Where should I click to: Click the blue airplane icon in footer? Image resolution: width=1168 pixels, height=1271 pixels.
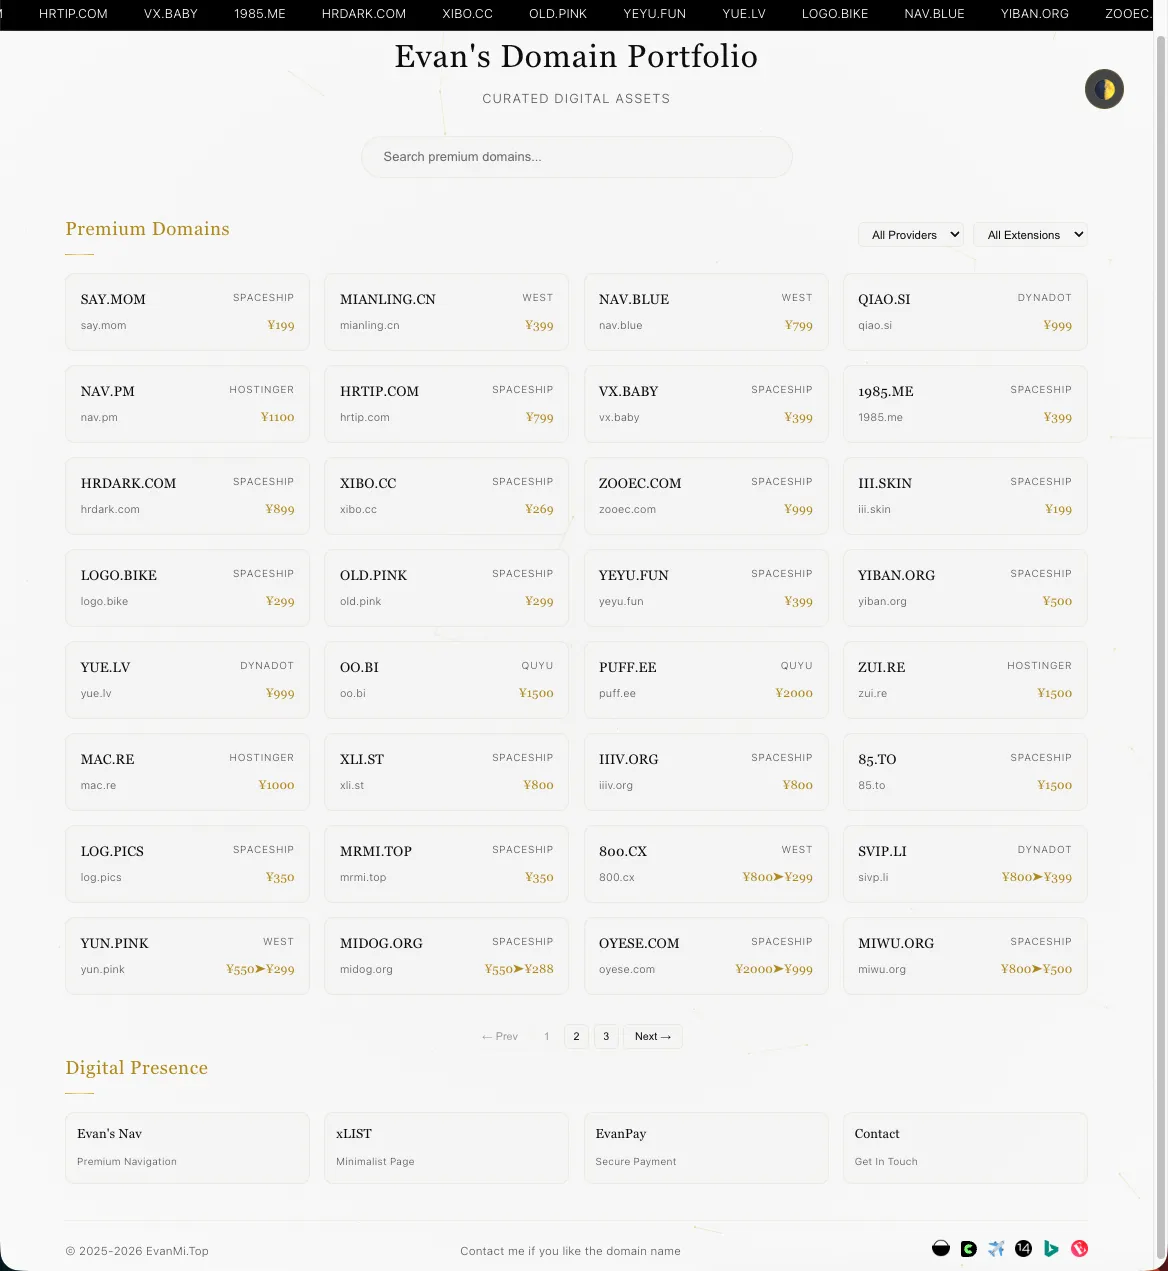point(996,1248)
